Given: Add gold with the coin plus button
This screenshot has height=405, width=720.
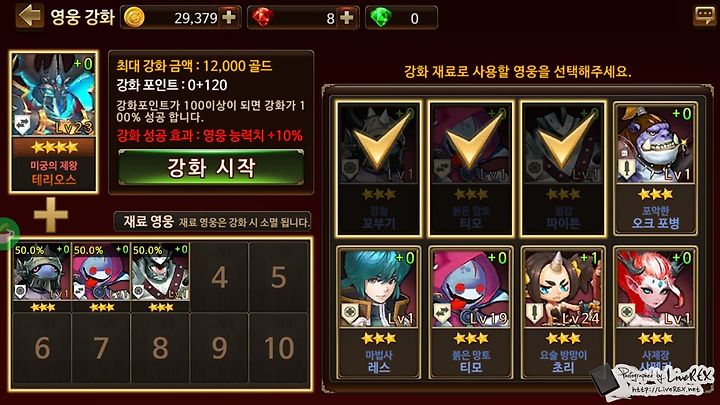Looking at the screenshot, I should point(229,17).
